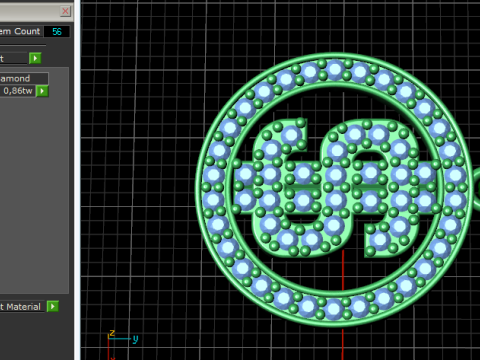Click the green pendant ring in viewport
The image size is (480, 360).
[x=333, y=190]
